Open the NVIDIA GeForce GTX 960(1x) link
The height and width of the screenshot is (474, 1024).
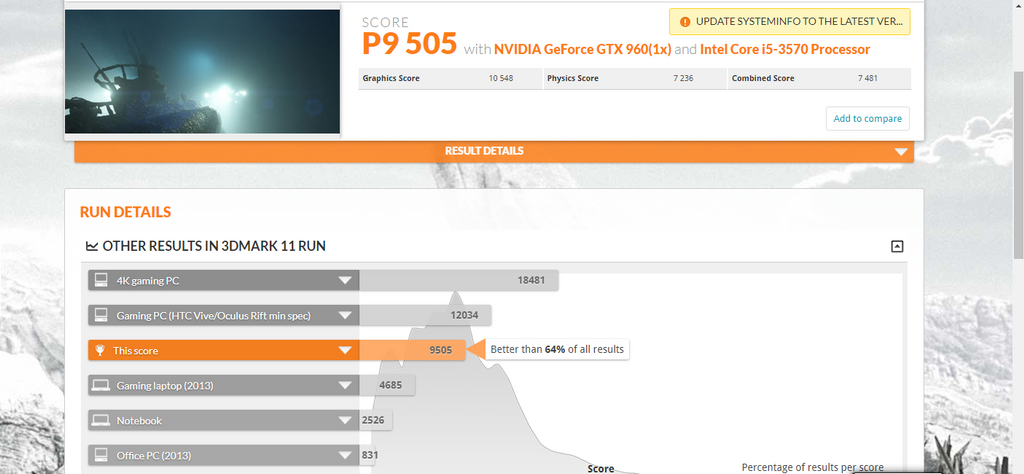(x=583, y=50)
